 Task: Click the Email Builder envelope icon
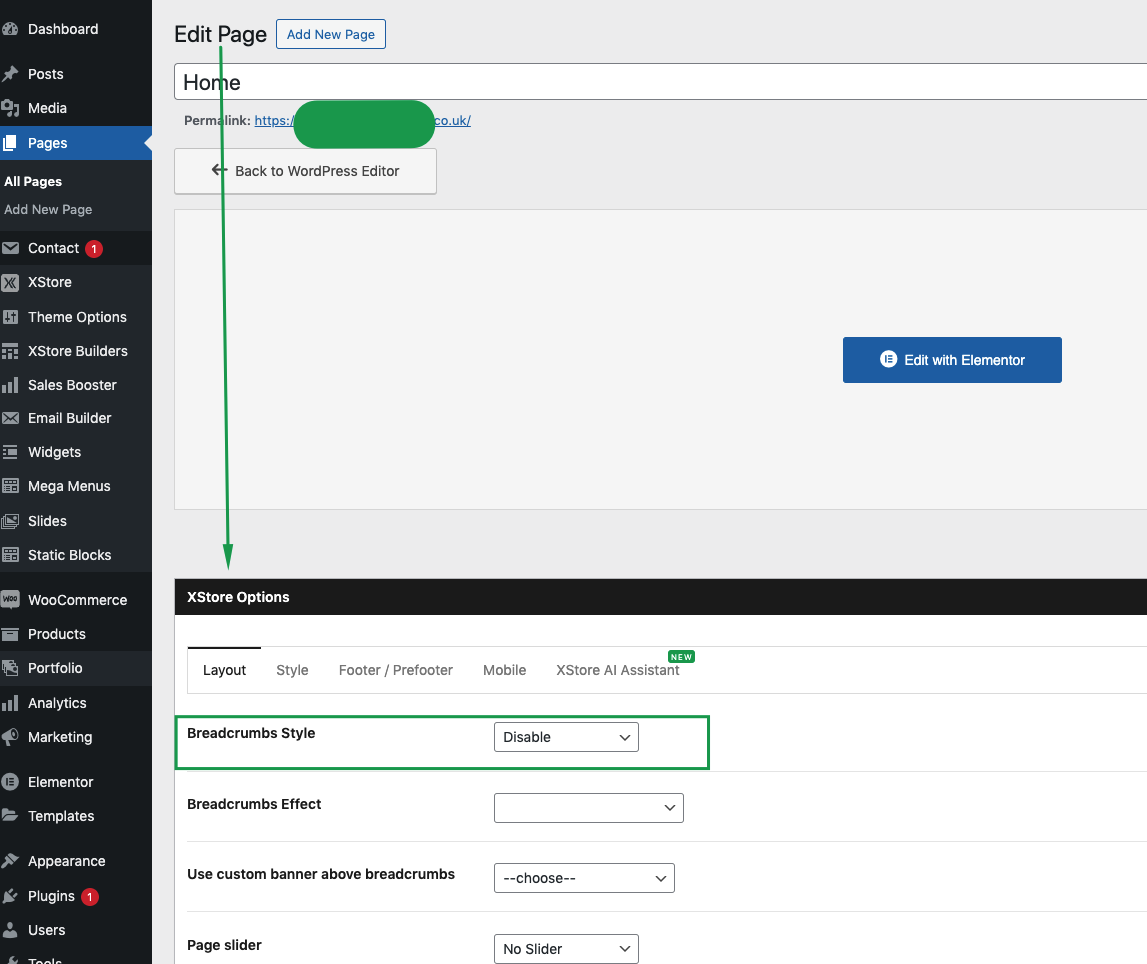click(10, 418)
